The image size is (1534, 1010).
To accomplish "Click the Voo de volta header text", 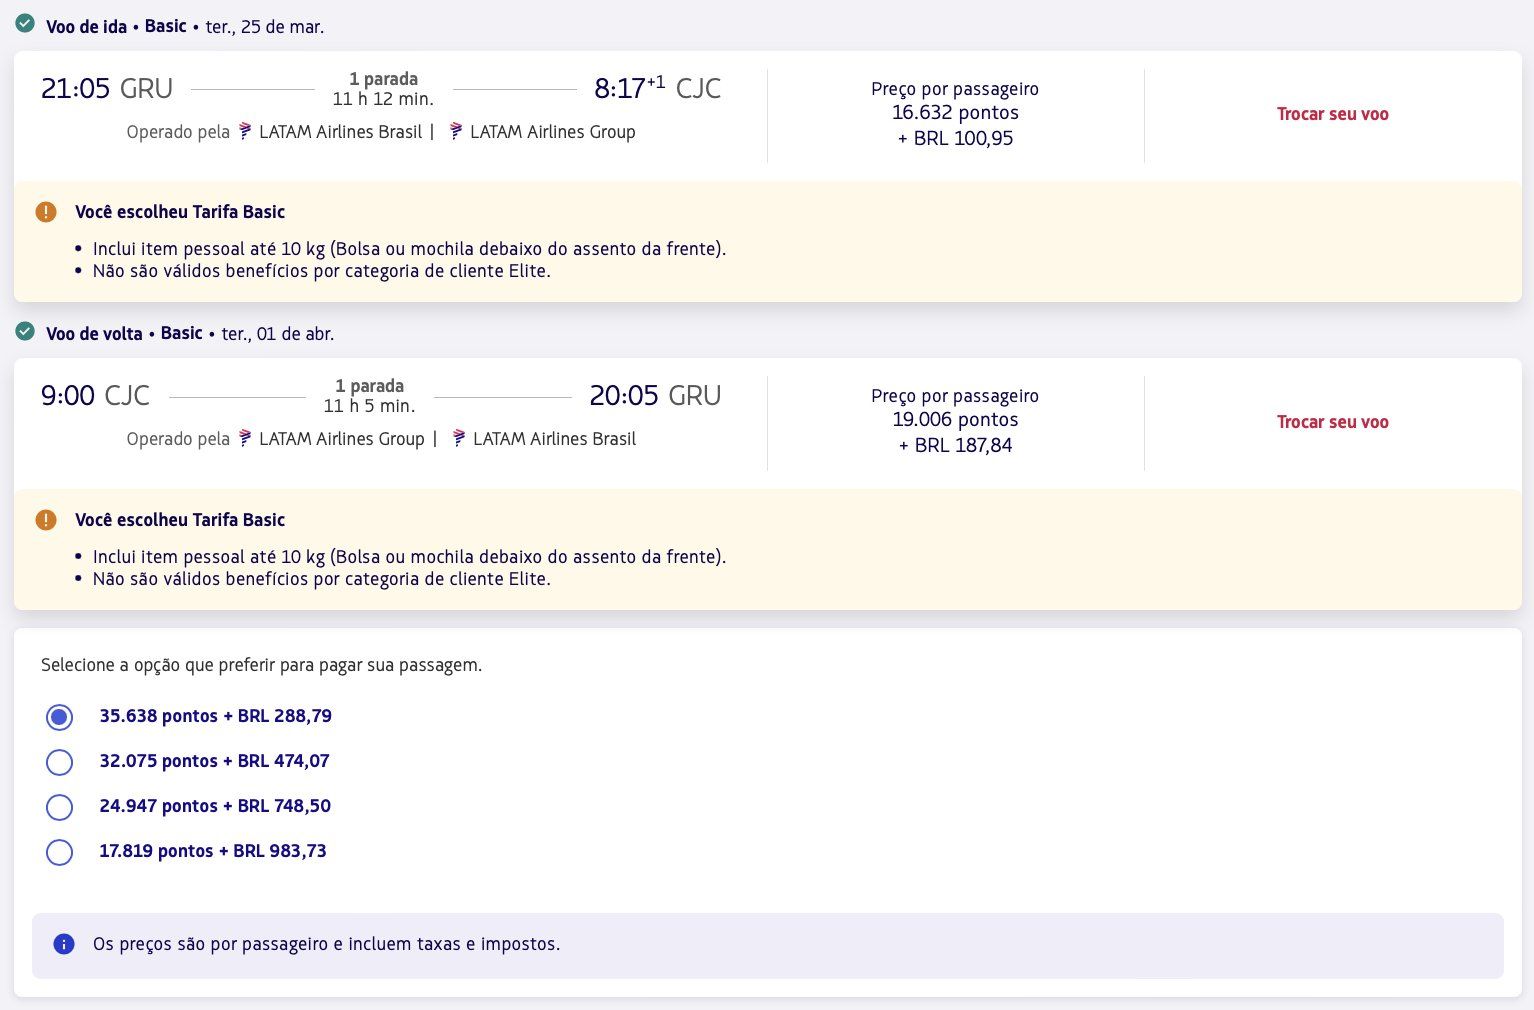I will coord(94,334).
